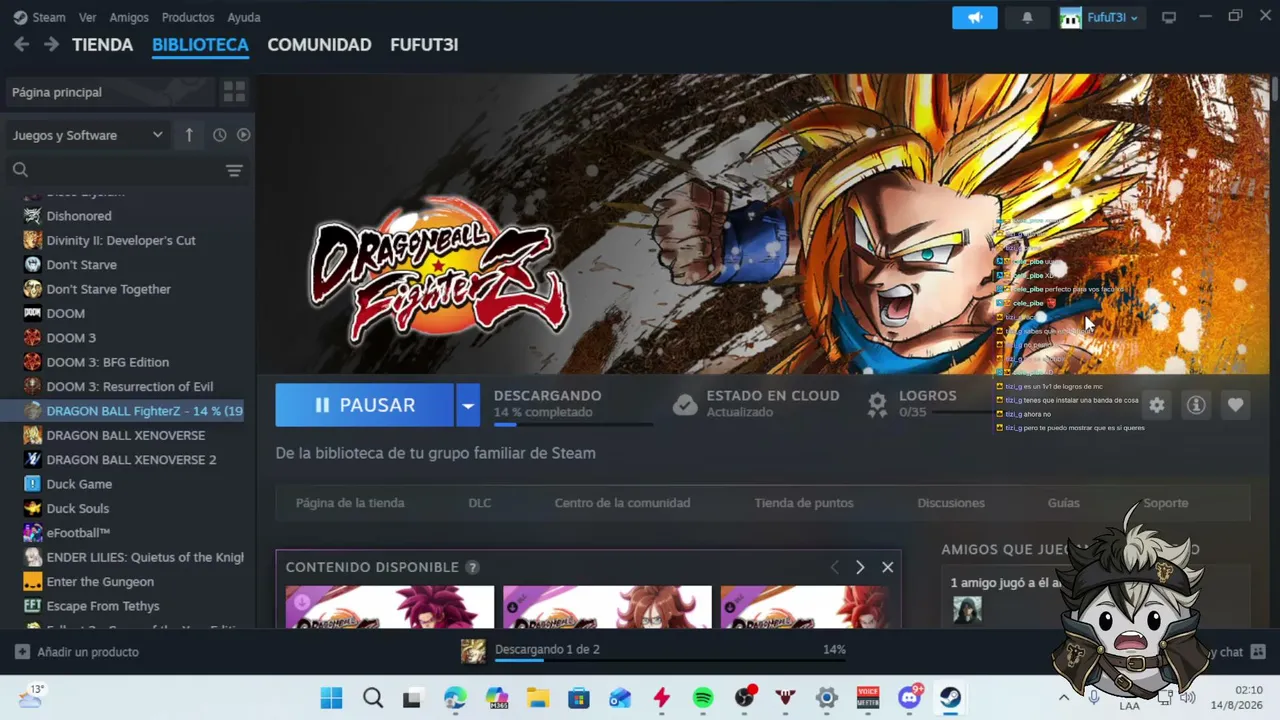
Task: Open the library advanced filter icon
Action: pos(234,171)
